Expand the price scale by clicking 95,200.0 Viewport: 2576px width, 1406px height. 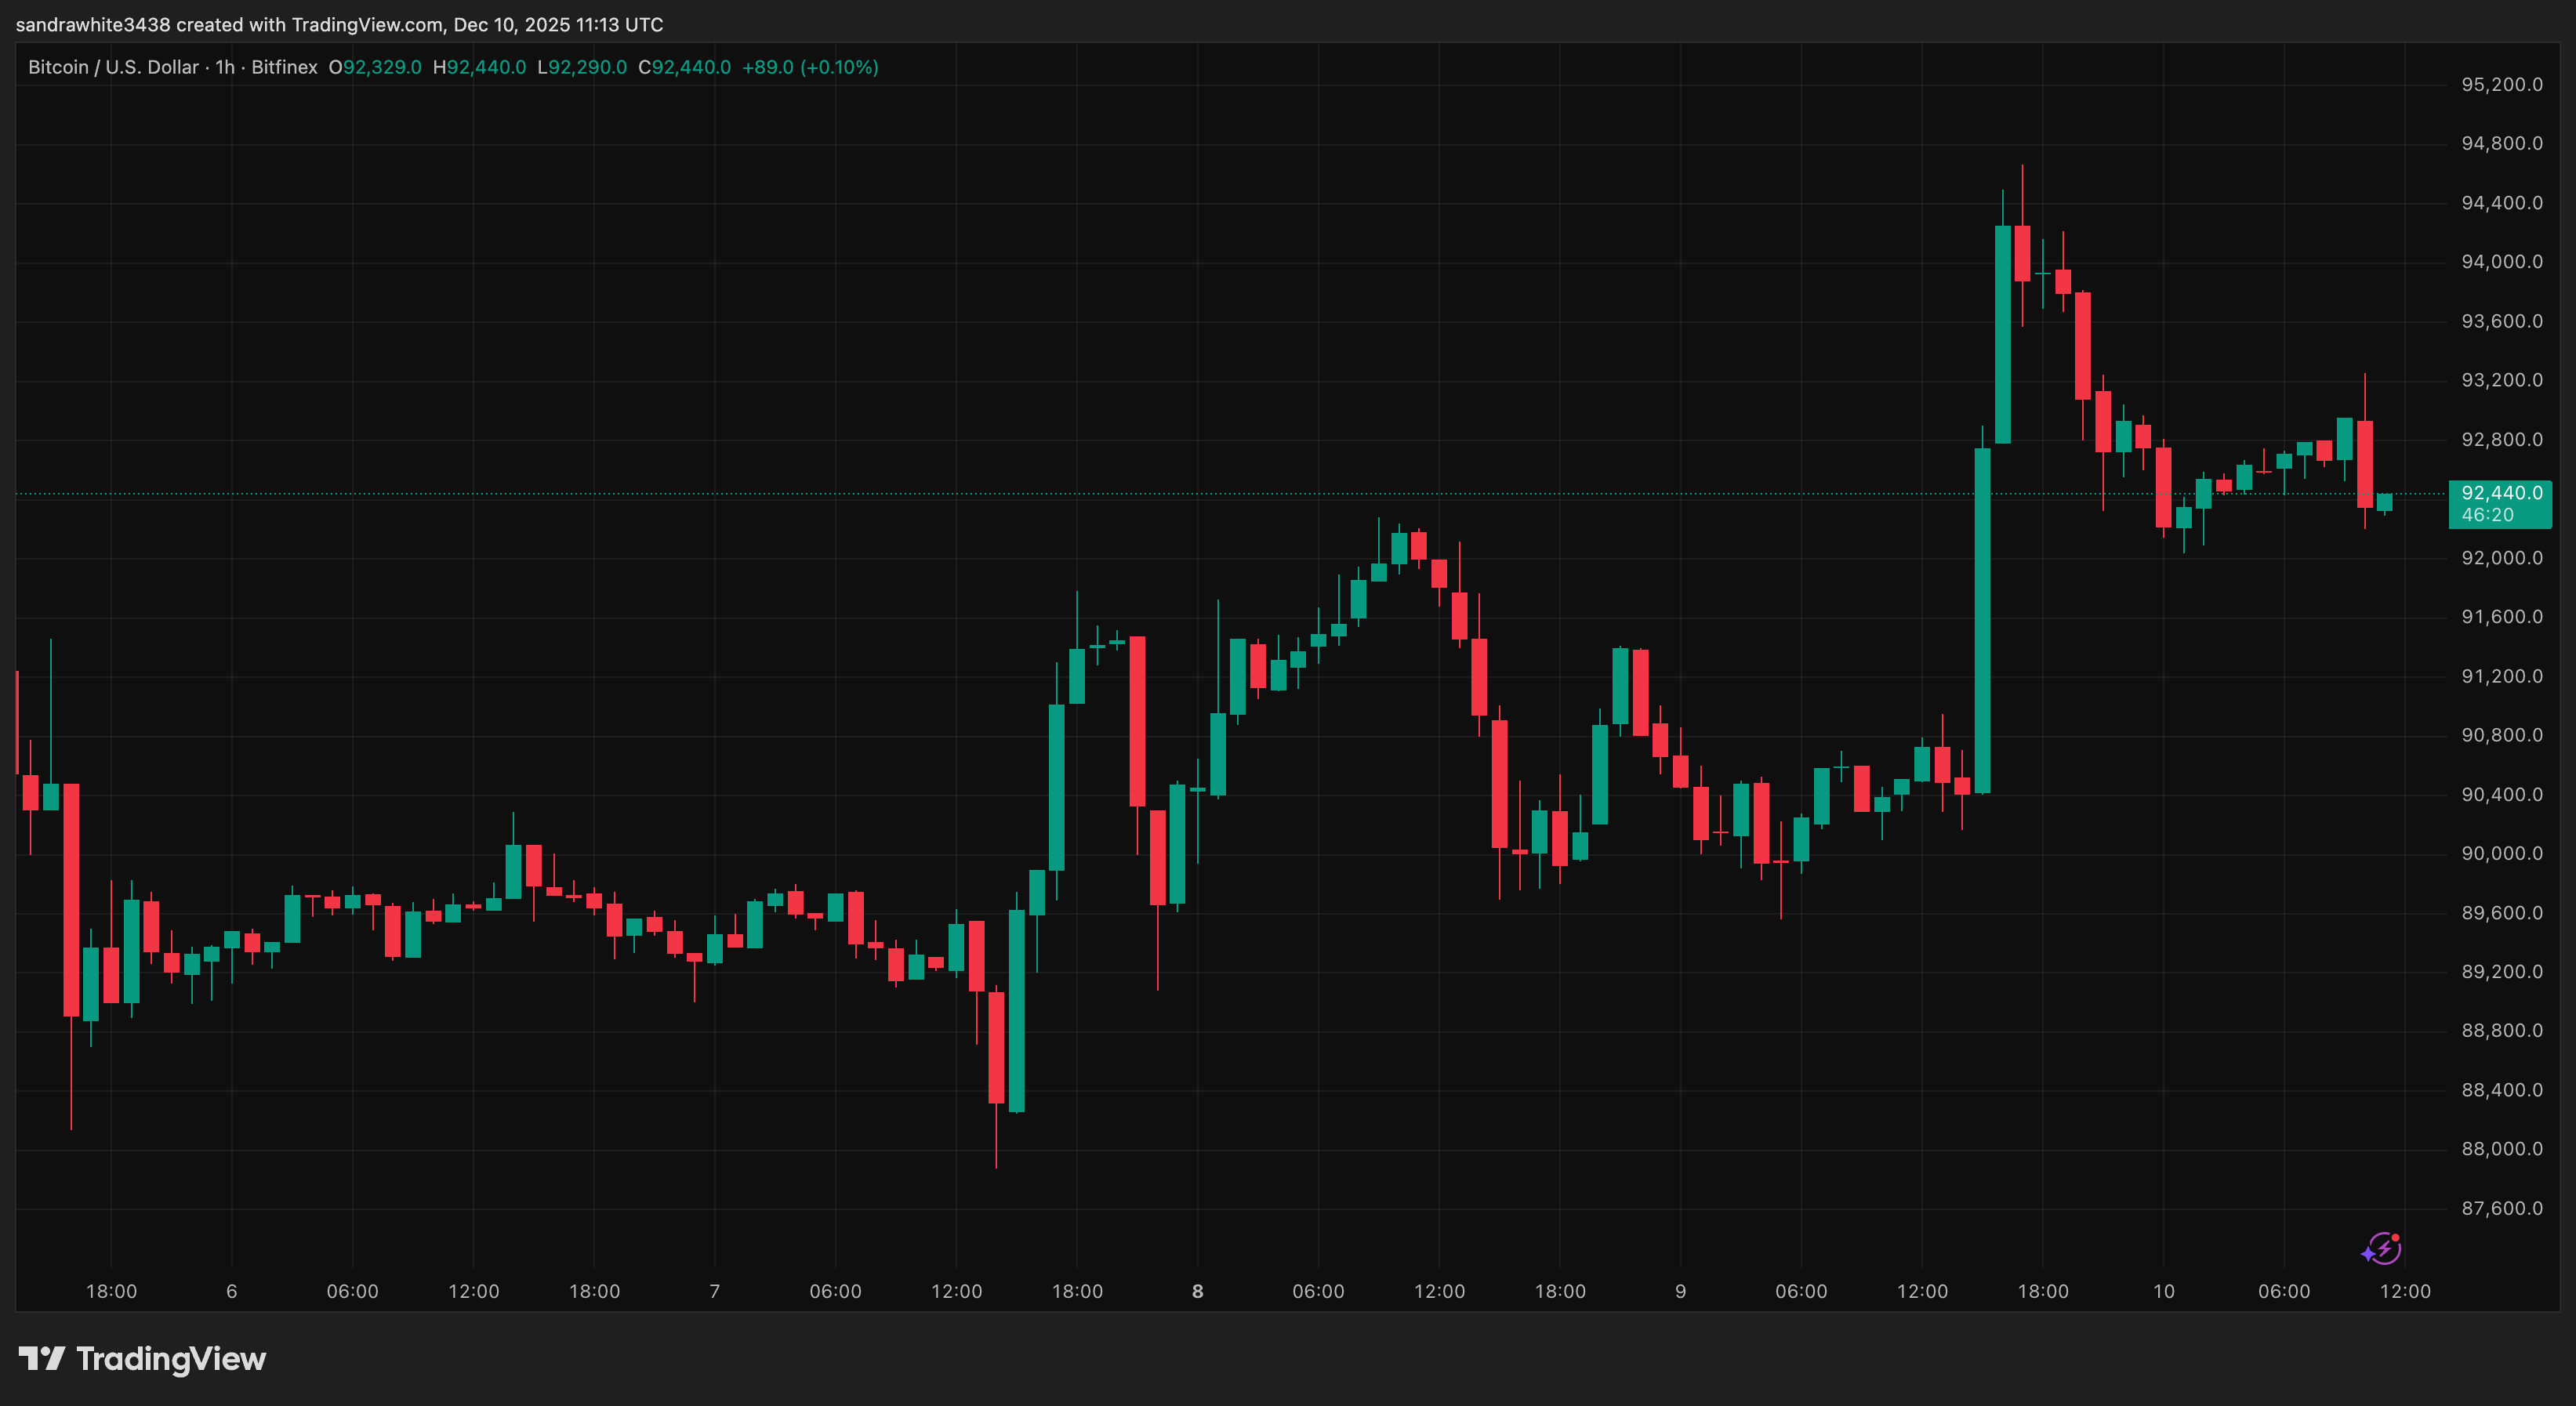click(x=2503, y=85)
